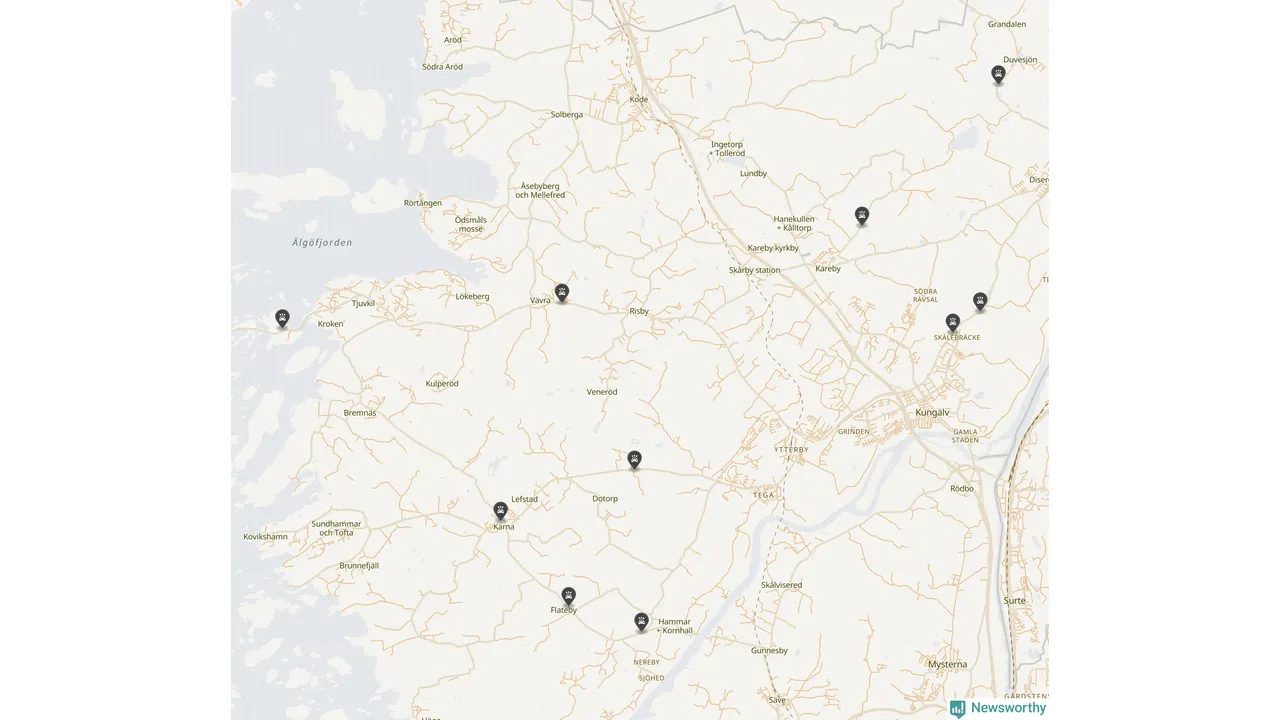Click the Kungälv town label
Screen dimensions: 1280x720
(932, 412)
